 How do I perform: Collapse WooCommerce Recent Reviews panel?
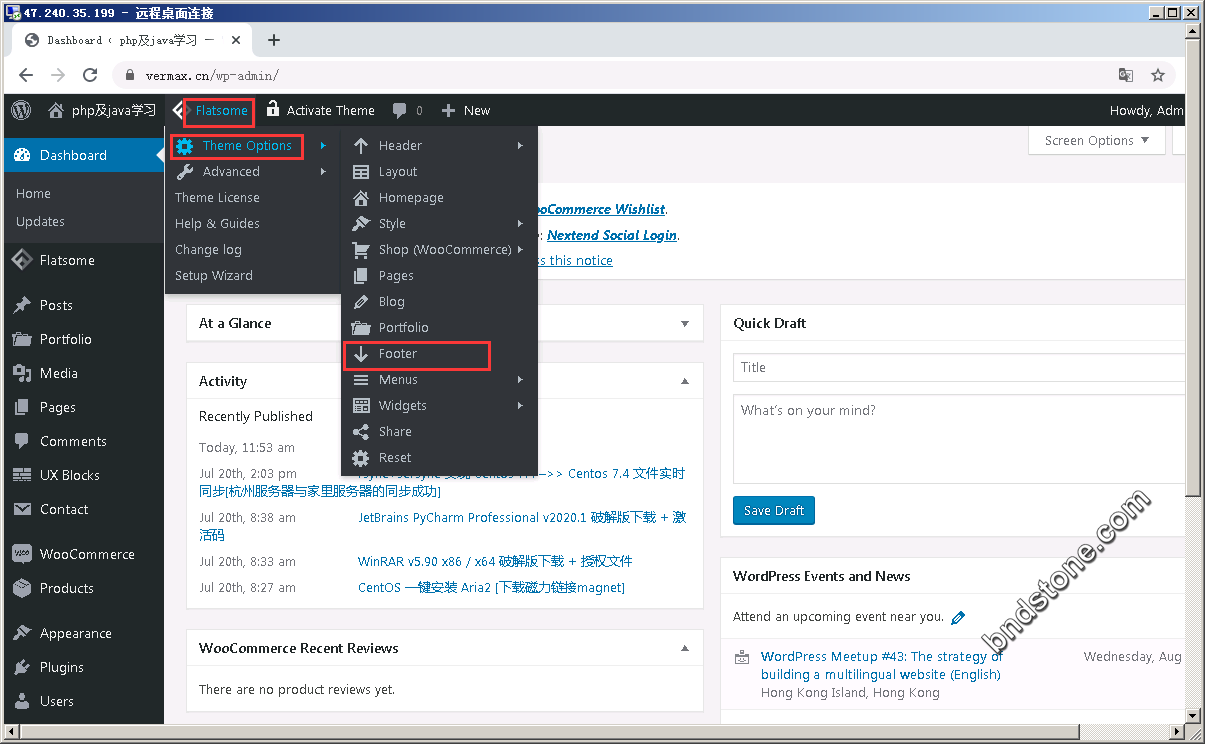click(x=685, y=649)
